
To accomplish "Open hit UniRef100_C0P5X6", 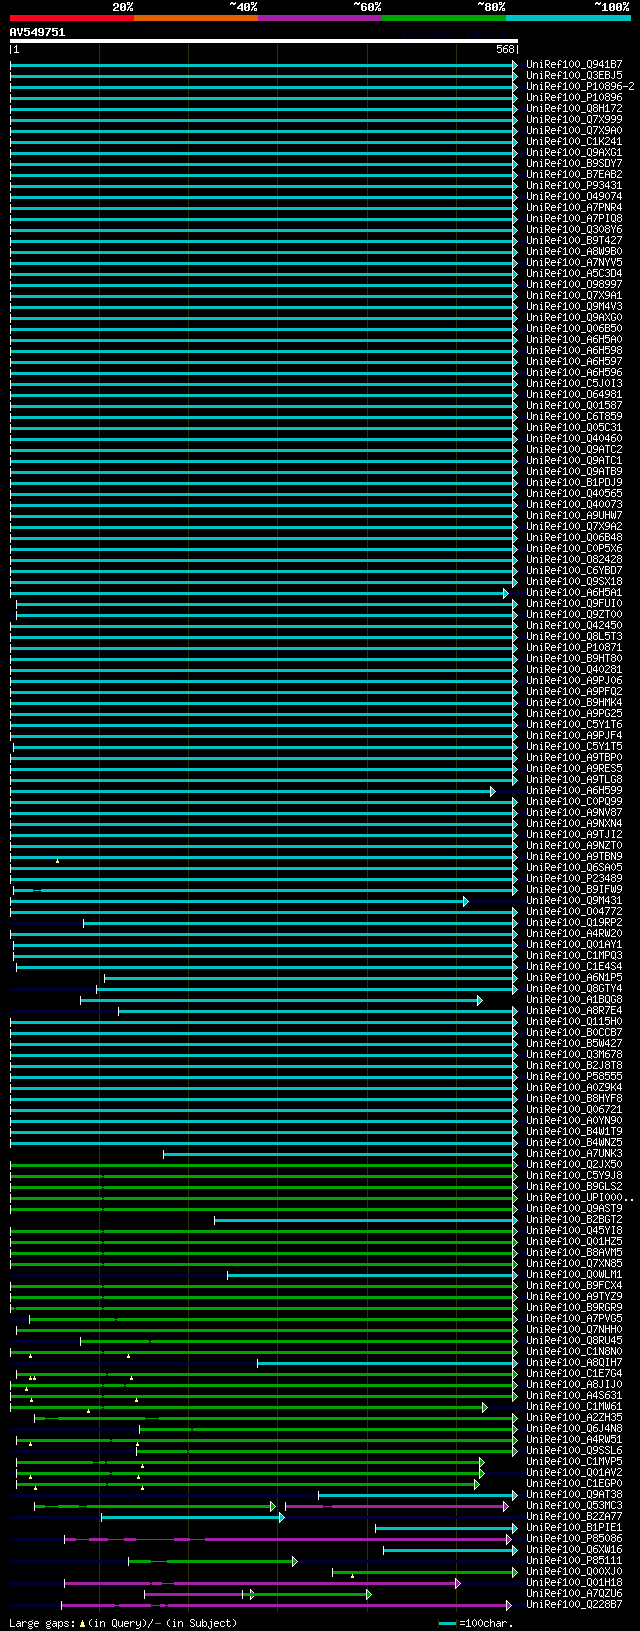I will [574, 548].
